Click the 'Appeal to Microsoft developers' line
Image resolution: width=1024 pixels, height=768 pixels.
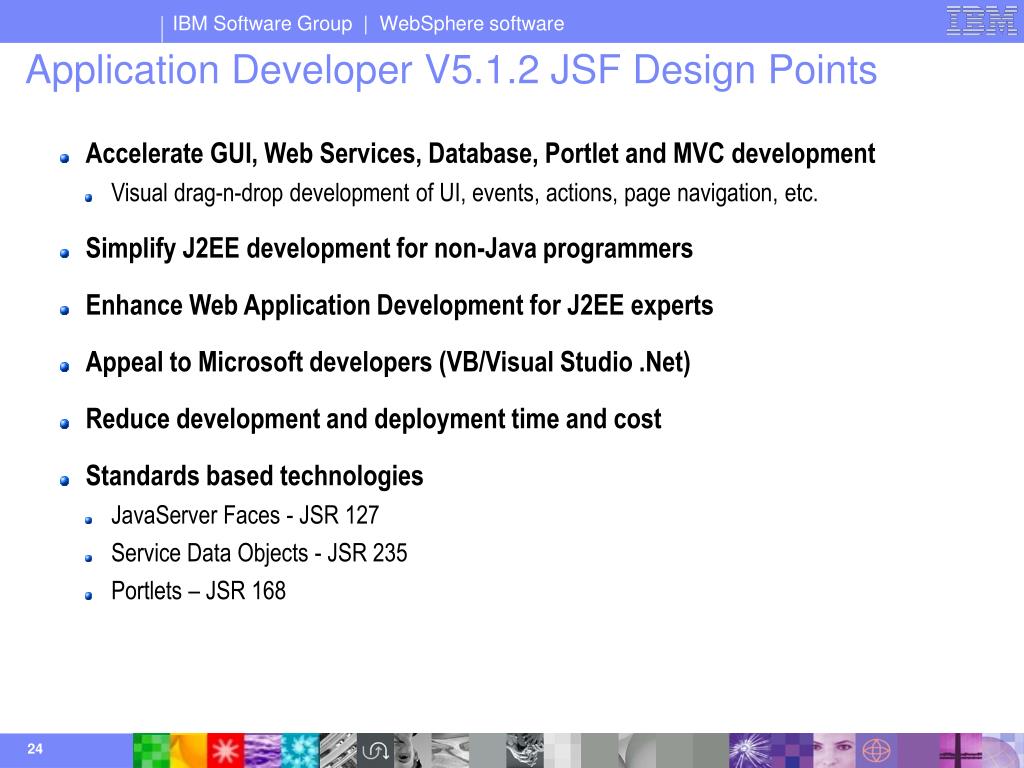click(x=388, y=362)
